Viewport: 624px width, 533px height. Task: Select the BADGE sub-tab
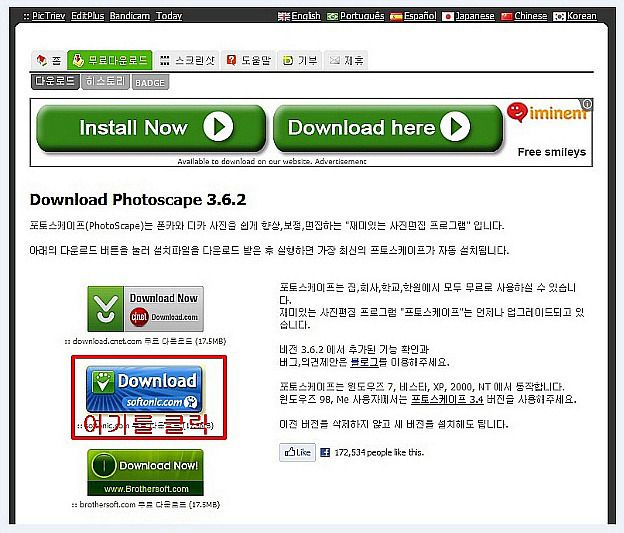(150, 82)
